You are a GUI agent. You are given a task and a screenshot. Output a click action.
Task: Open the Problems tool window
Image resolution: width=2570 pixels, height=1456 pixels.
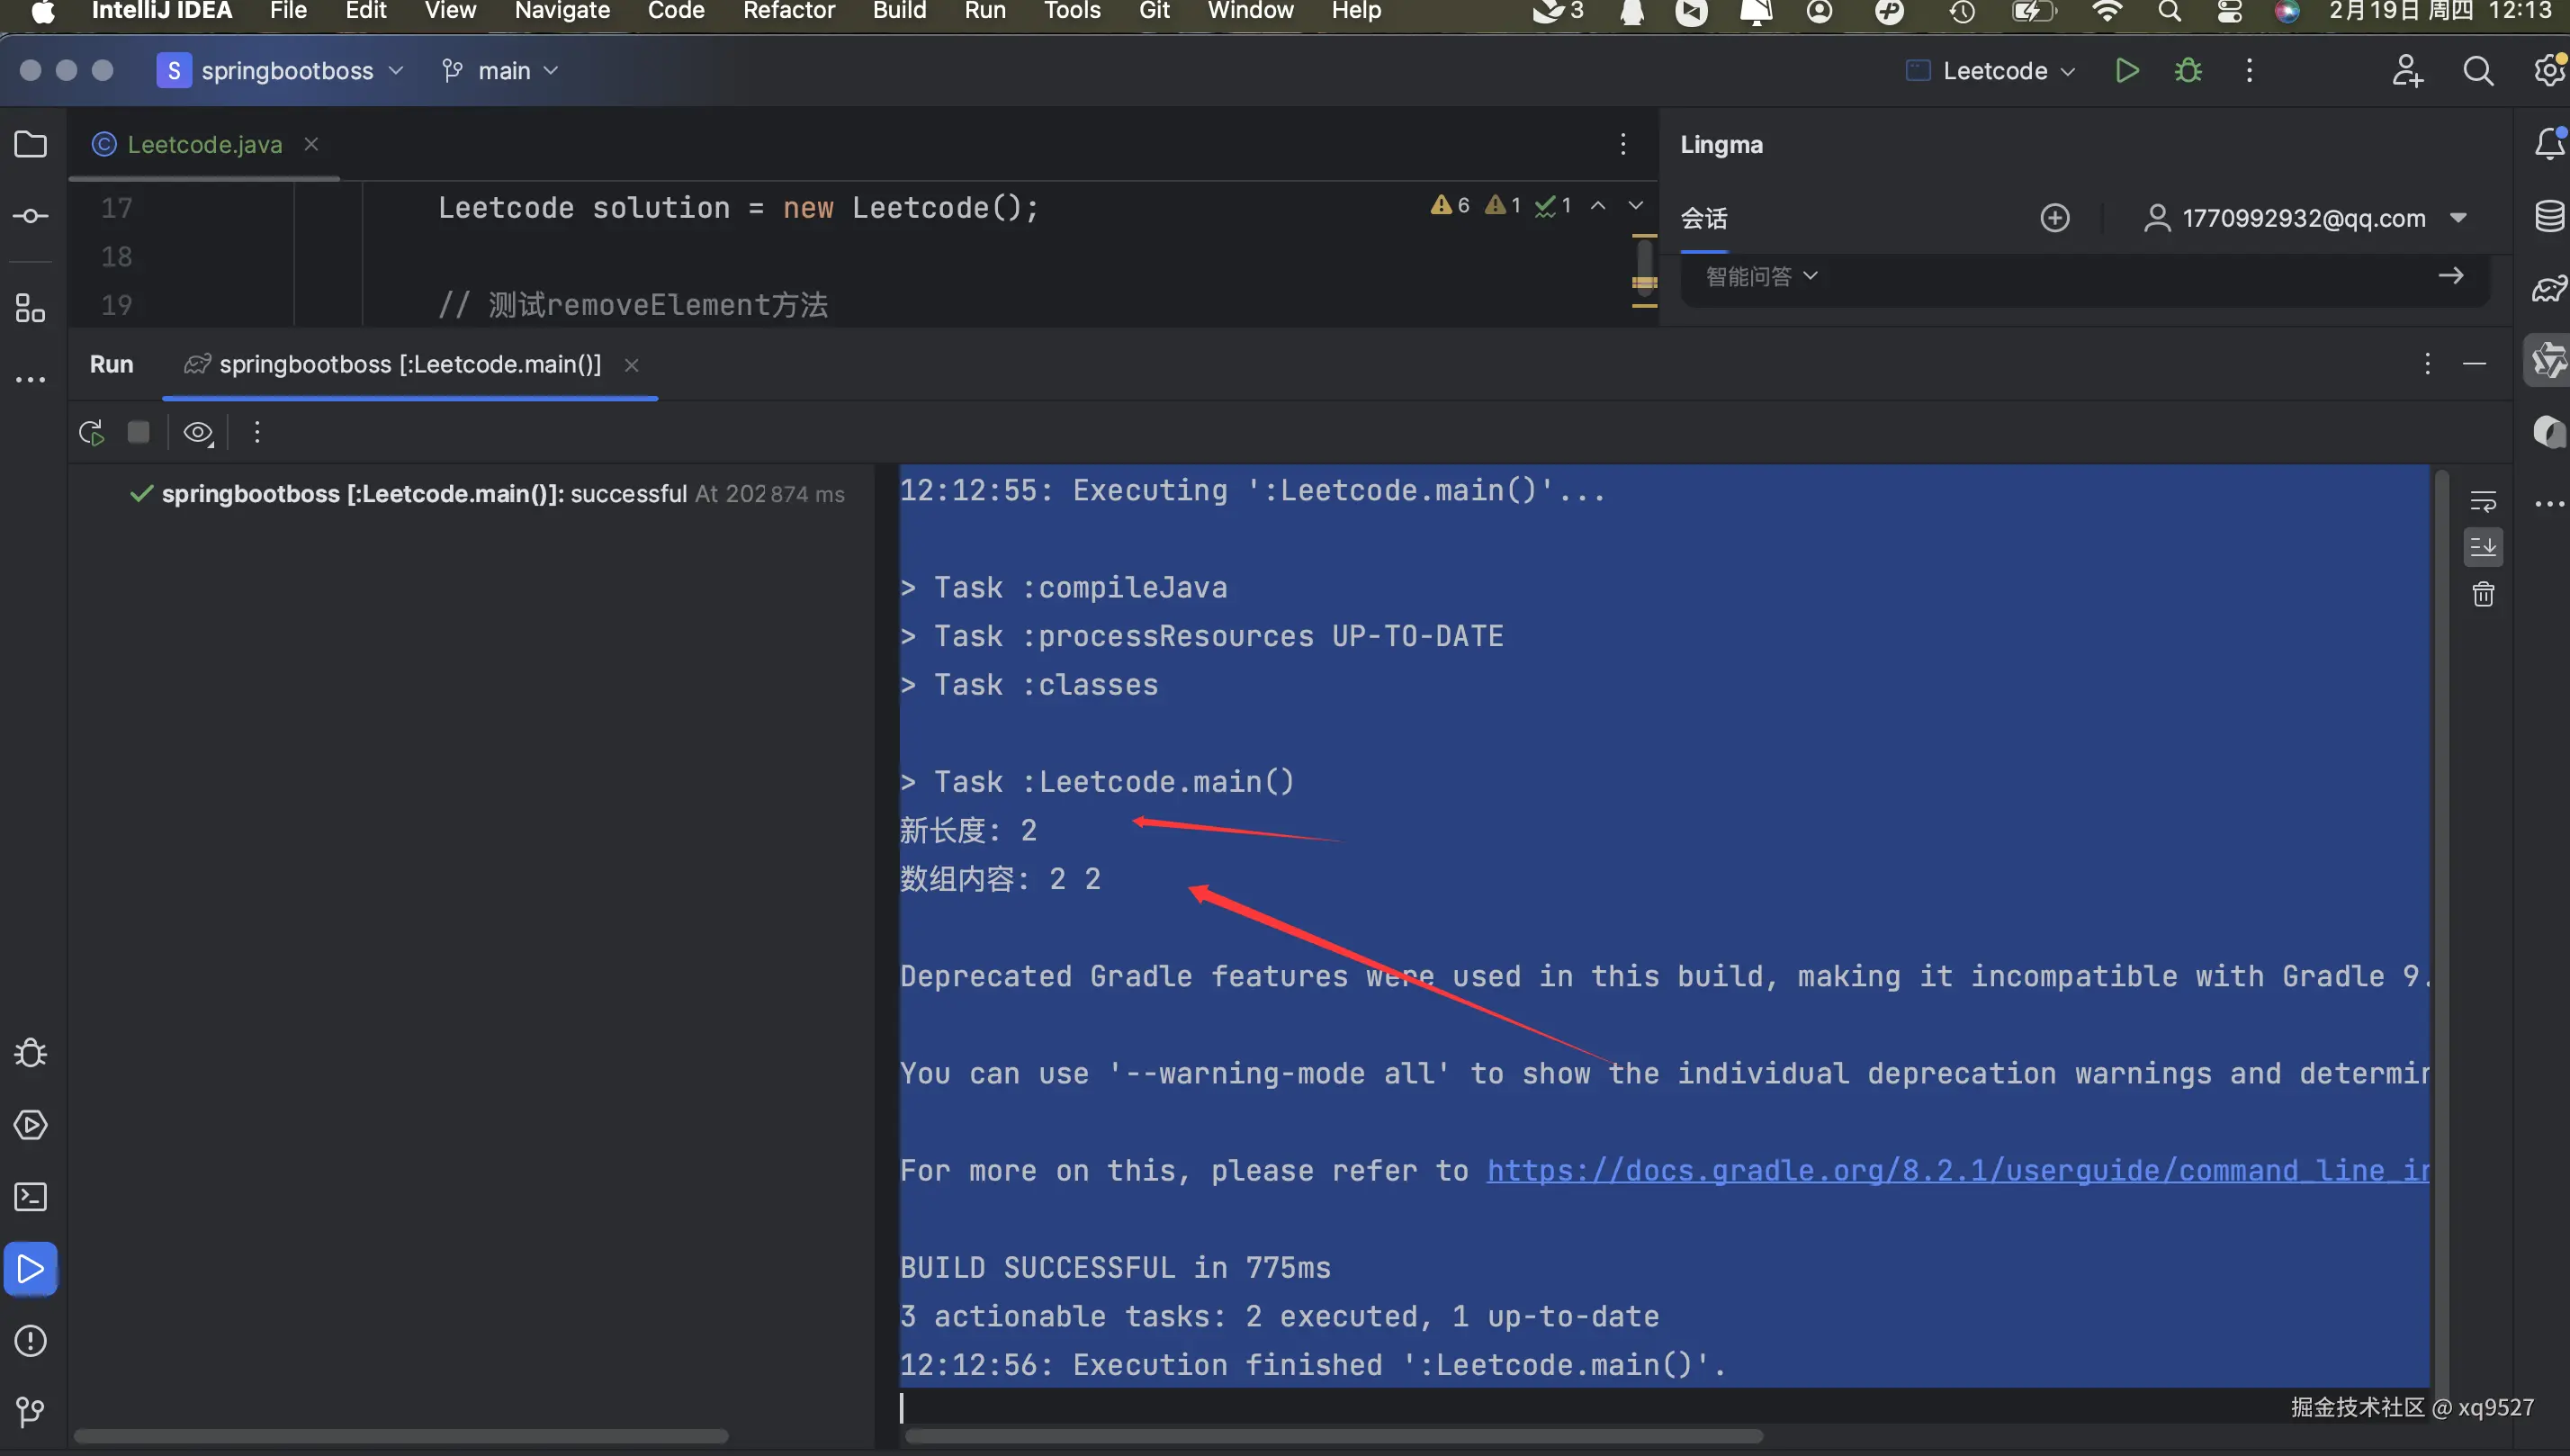click(30, 1340)
